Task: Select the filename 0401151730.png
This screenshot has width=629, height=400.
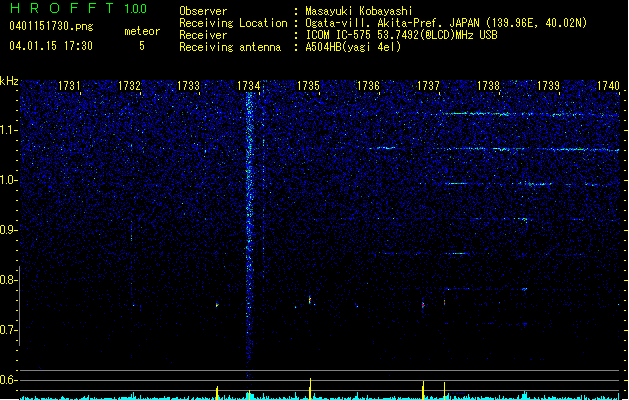Action: tap(51, 26)
